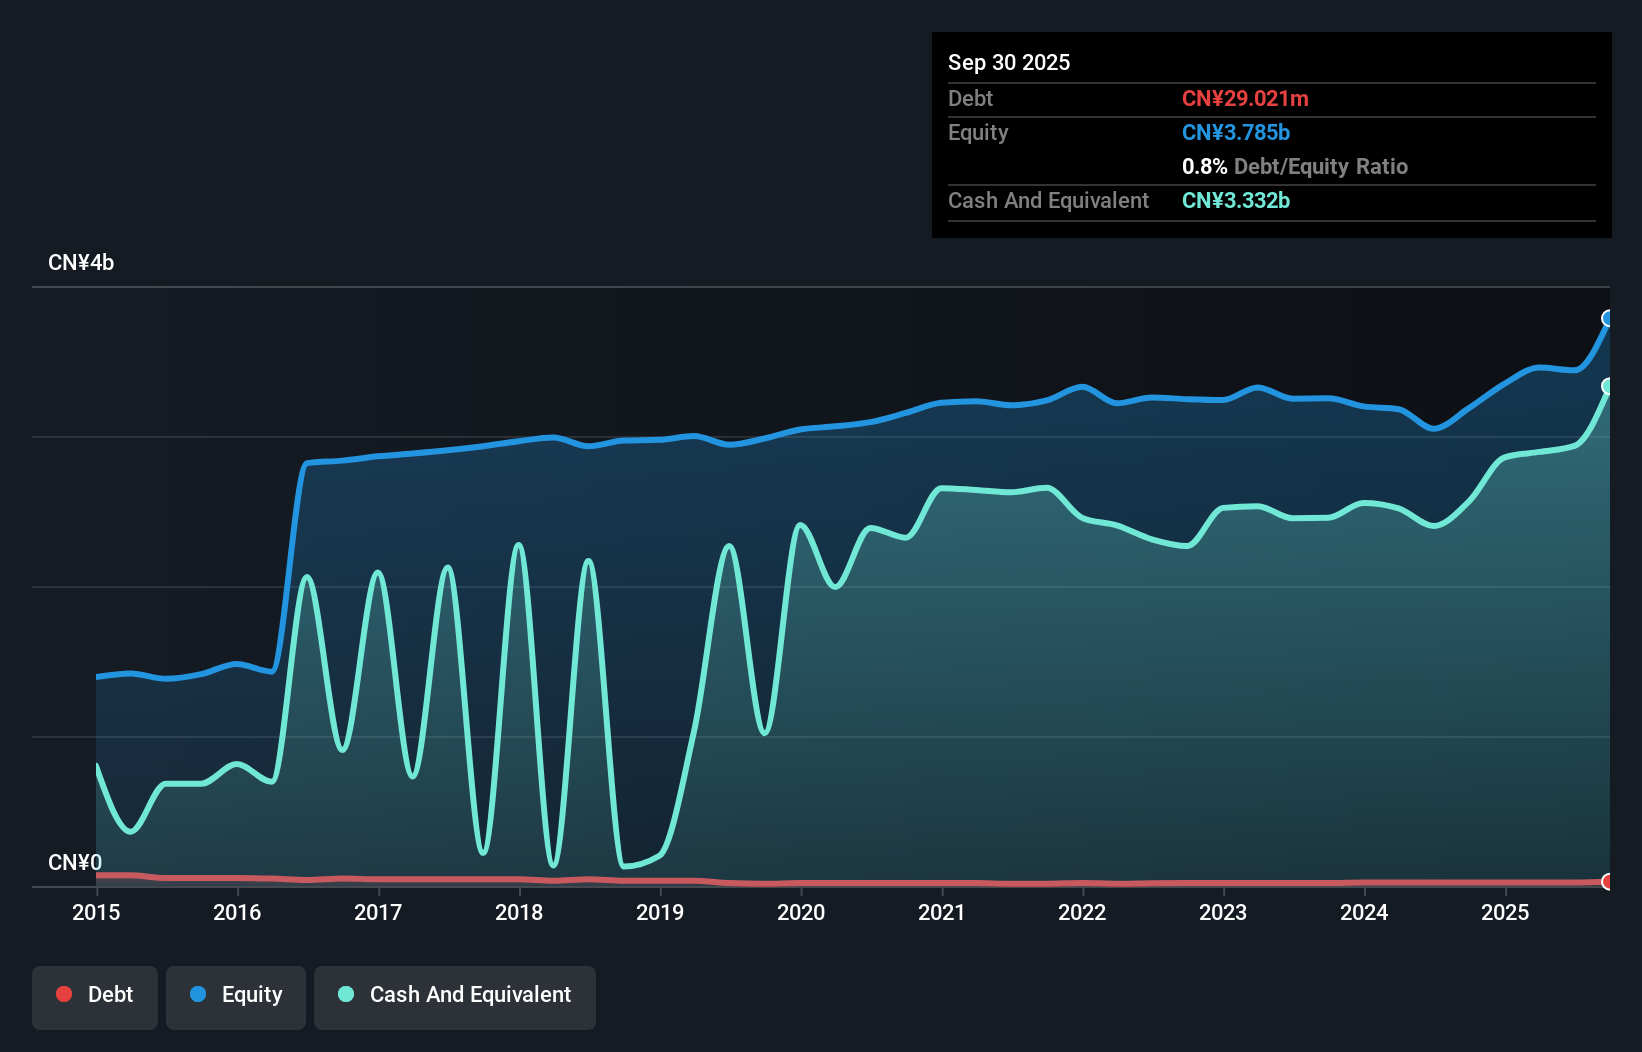Click the 2015 x-axis label

[96, 912]
